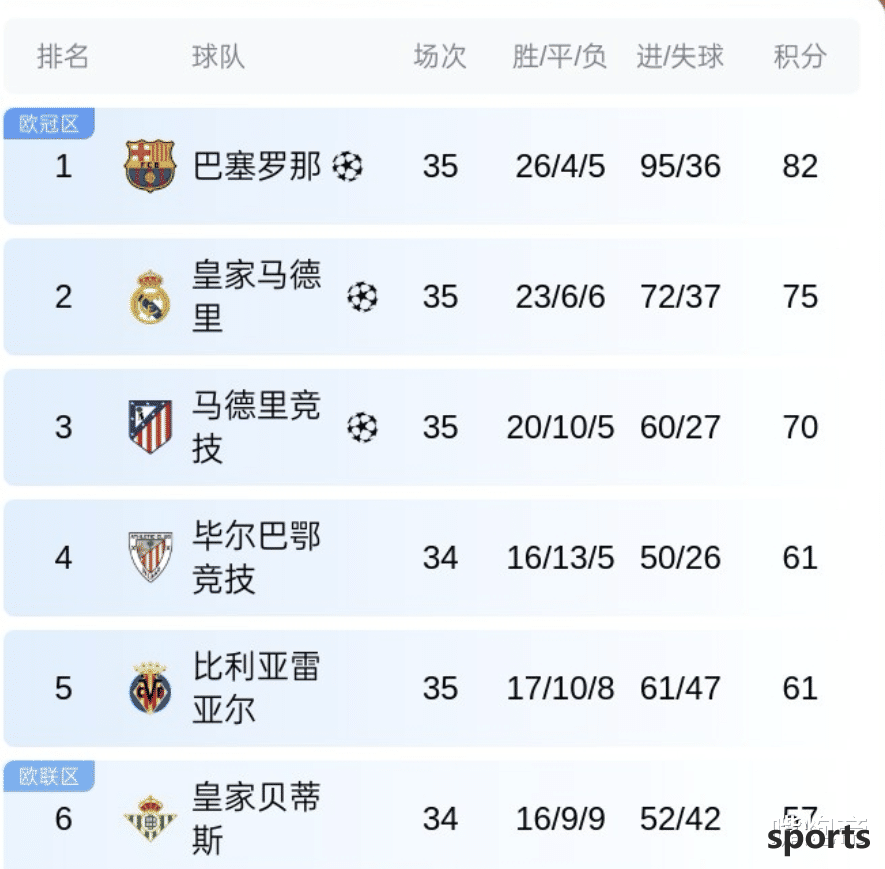Click the Athletic Bilbao club crest
This screenshot has height=869, width=885.
click(x=150, y=557)
